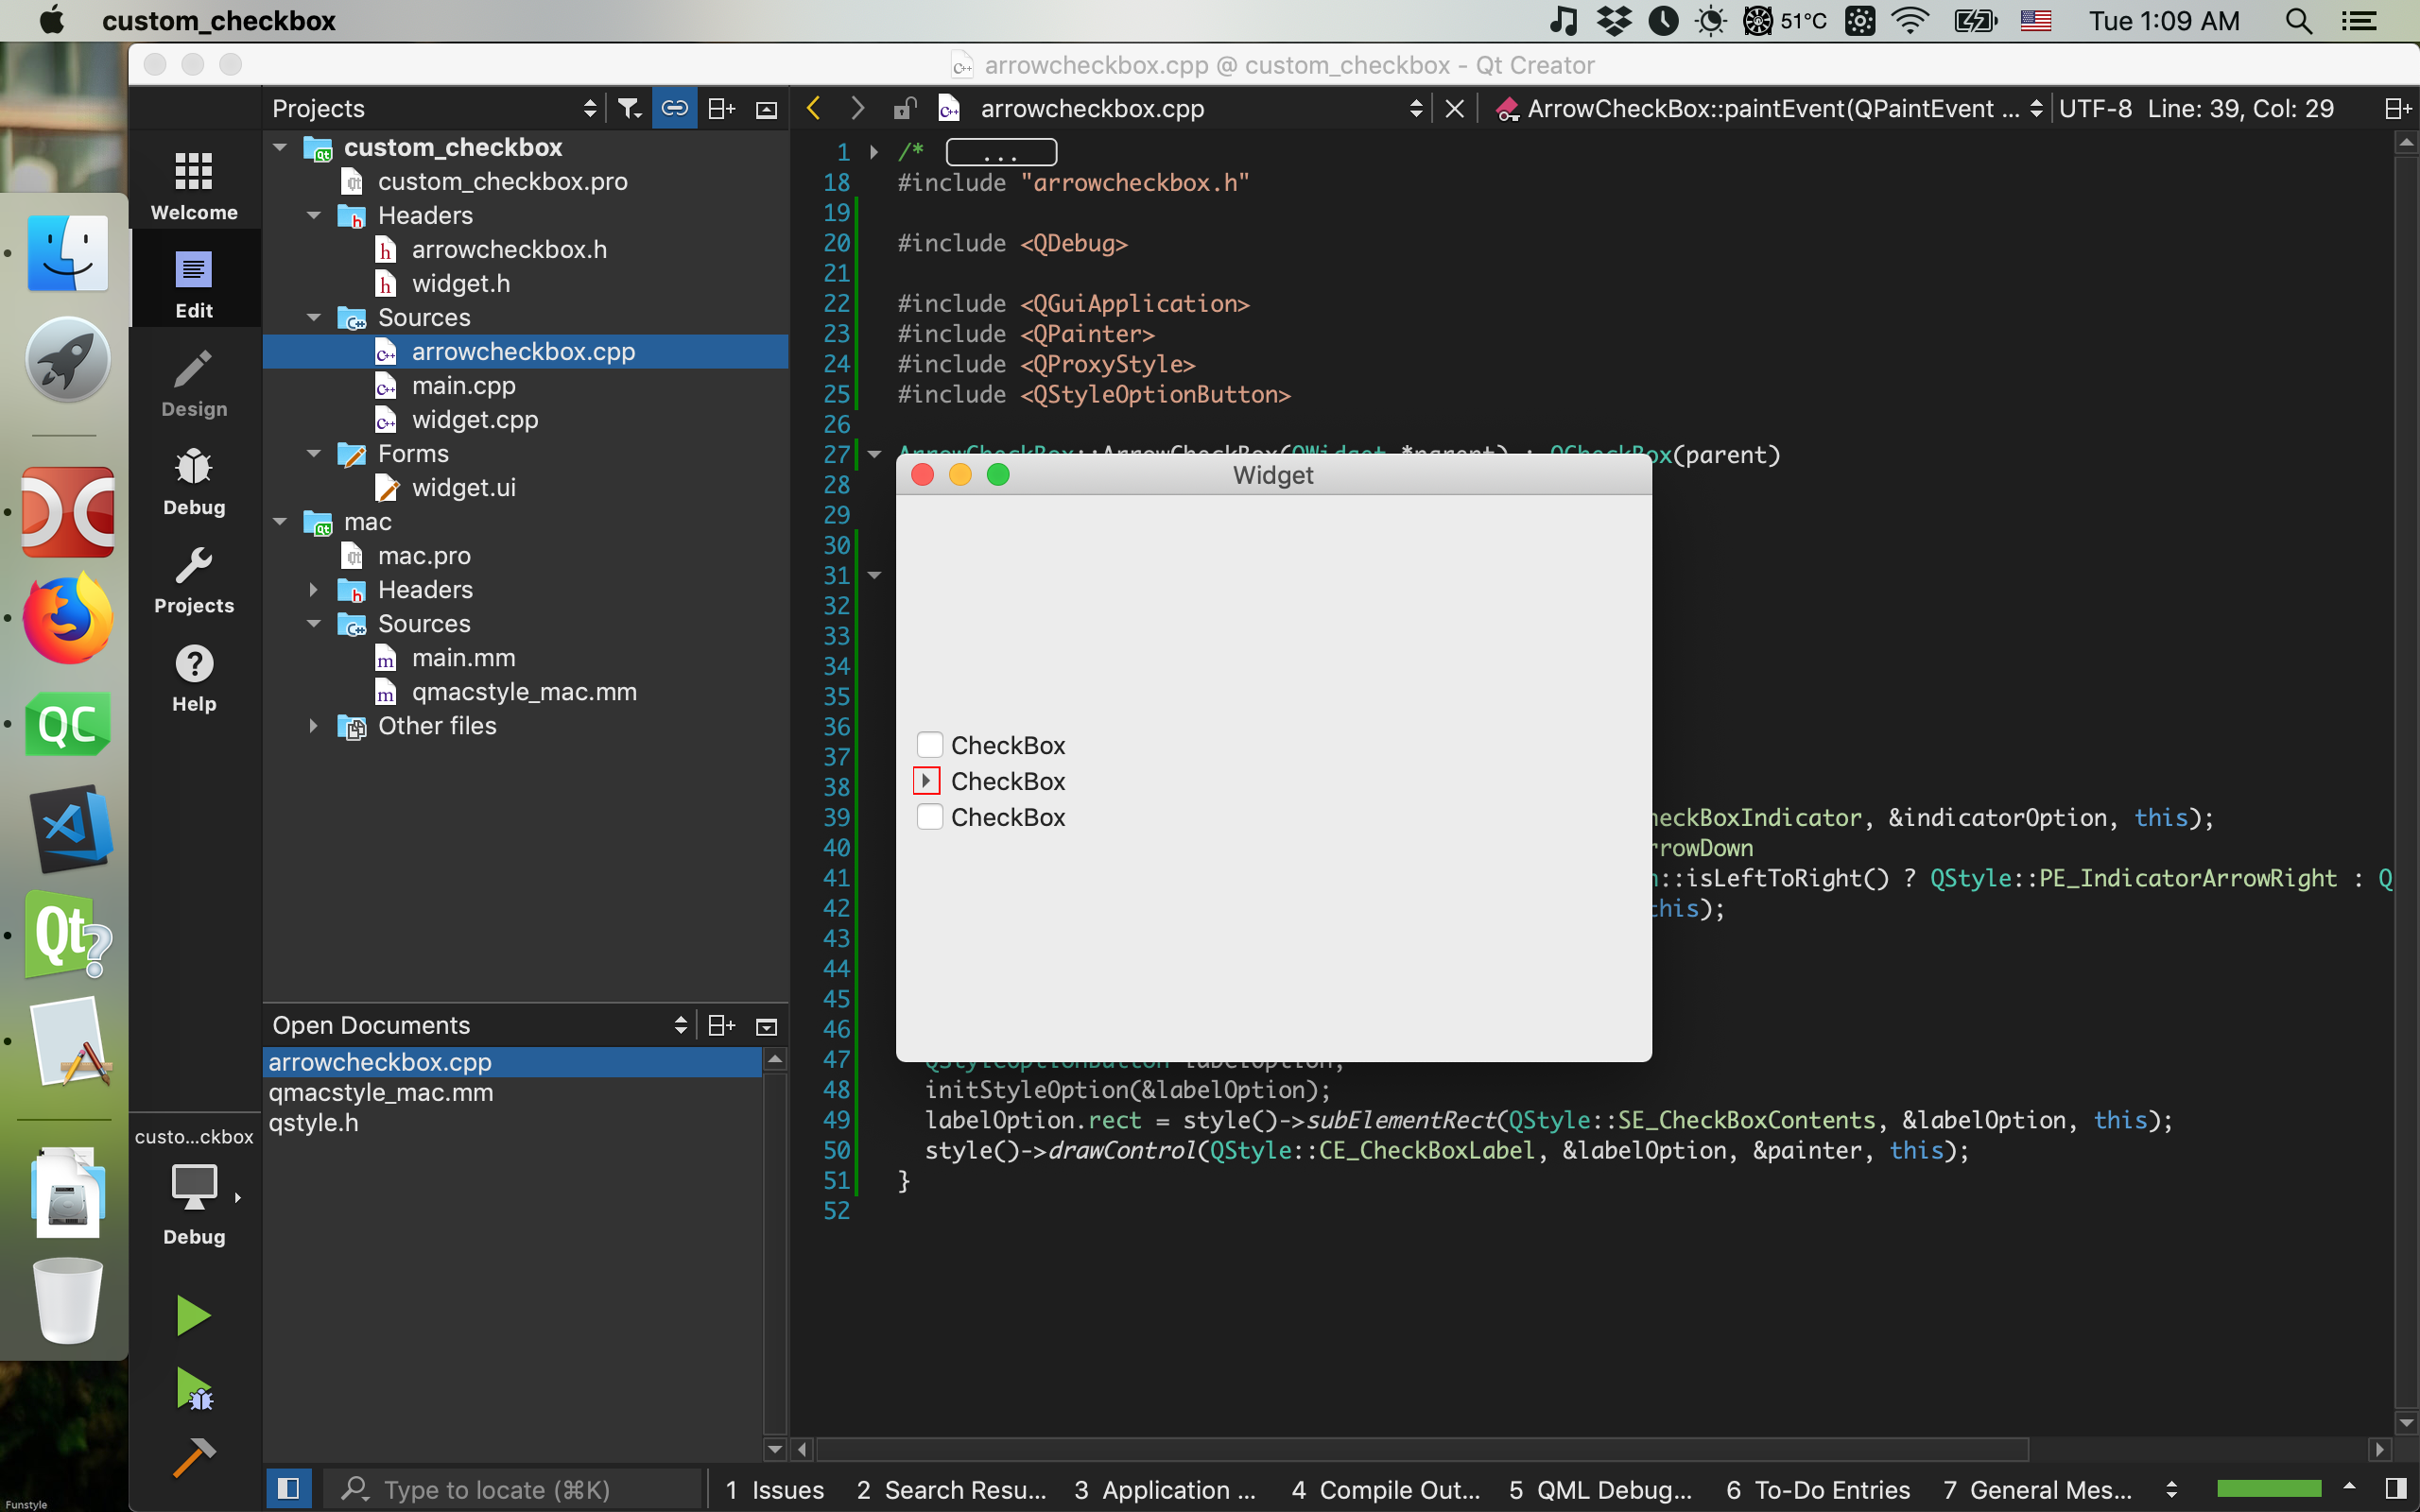Switch to the Welcome mode
The image size is (2420, 1512).
pyautogui.click(x=193, y=182)
